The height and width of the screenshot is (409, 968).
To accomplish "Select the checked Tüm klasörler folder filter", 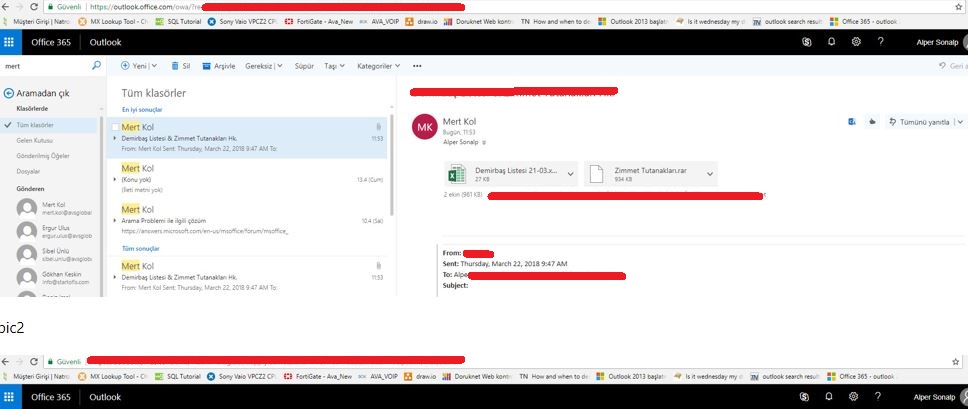I will point(49,125).
